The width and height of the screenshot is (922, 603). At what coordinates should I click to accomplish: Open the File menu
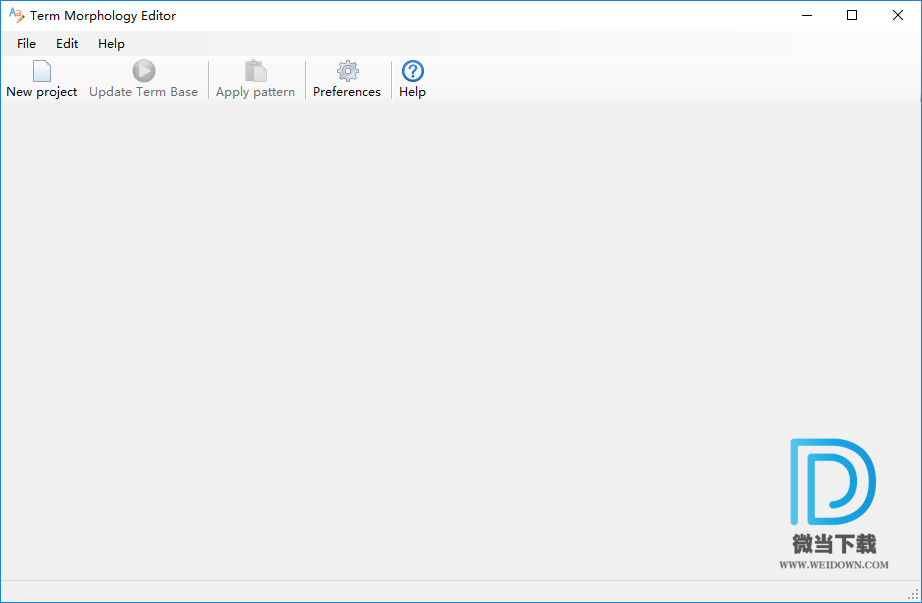[26, 44]
